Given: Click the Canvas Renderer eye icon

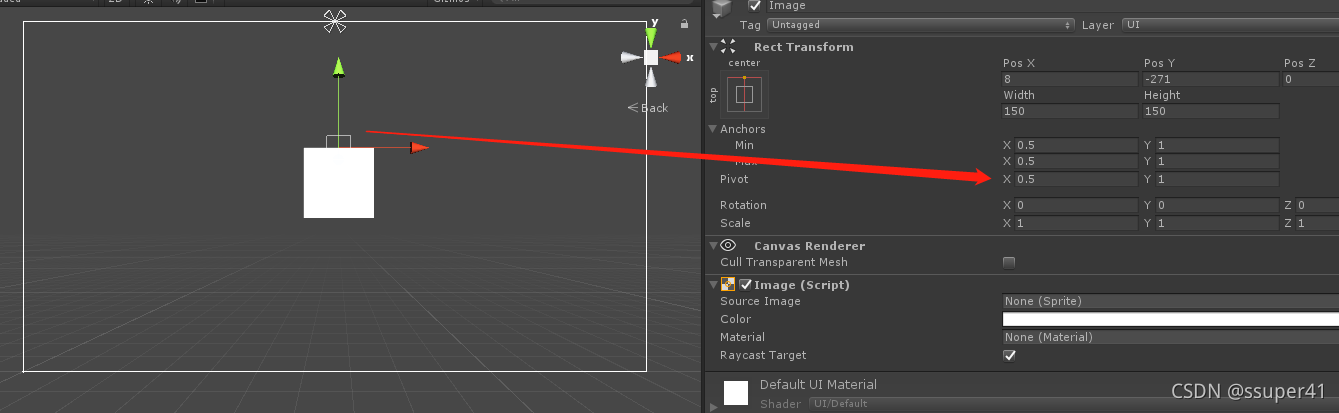Looking at the screenshot, I should 728,245.
